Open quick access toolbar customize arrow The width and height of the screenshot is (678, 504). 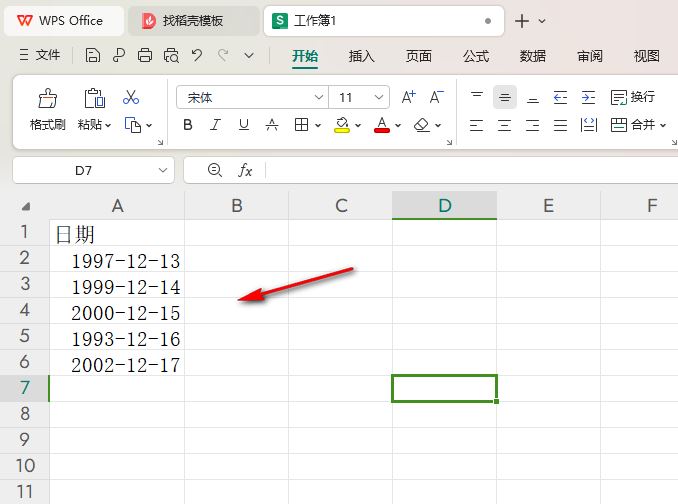(x=249, y=56)
